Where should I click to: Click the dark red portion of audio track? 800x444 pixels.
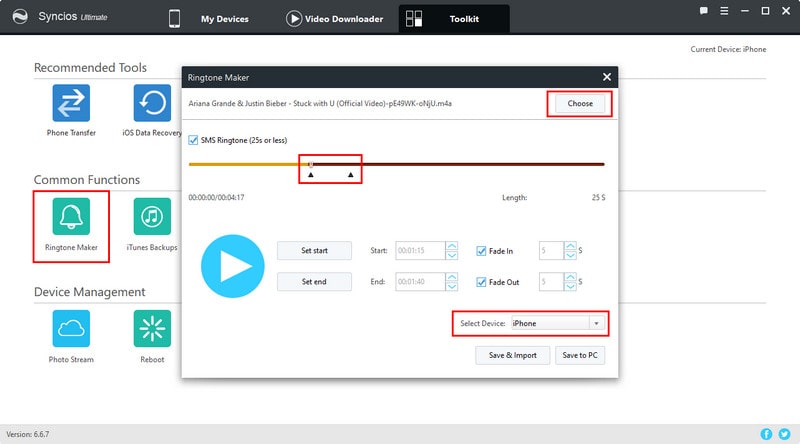(458, 164)
